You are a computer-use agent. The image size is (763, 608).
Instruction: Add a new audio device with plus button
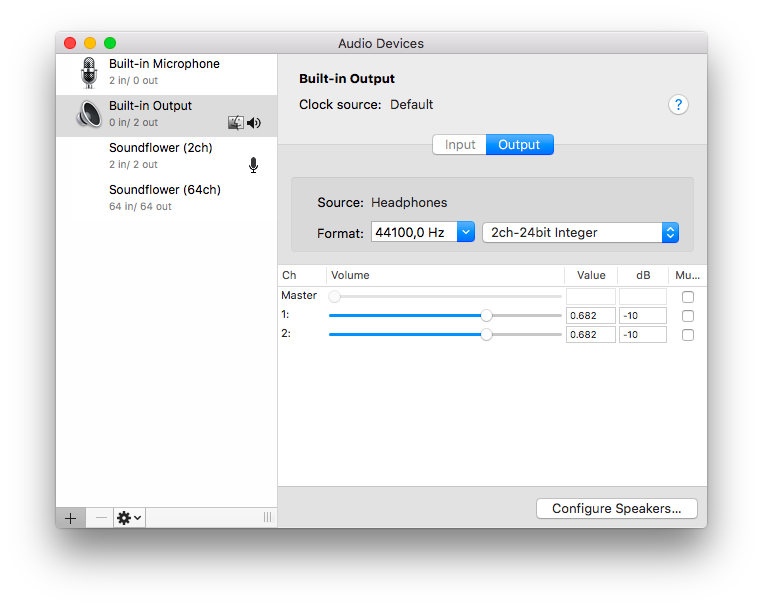(70, 517)
